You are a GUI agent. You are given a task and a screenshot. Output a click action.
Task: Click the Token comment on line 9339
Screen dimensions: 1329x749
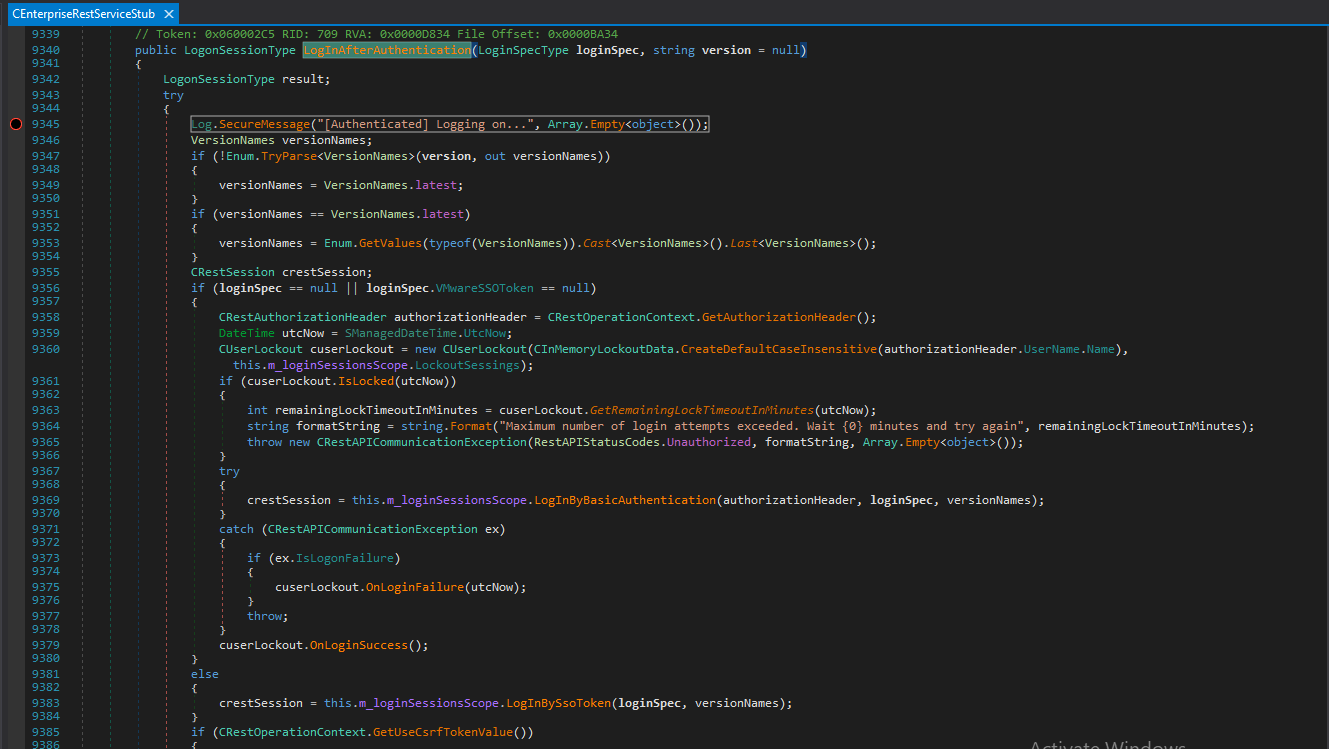(376, 34)
